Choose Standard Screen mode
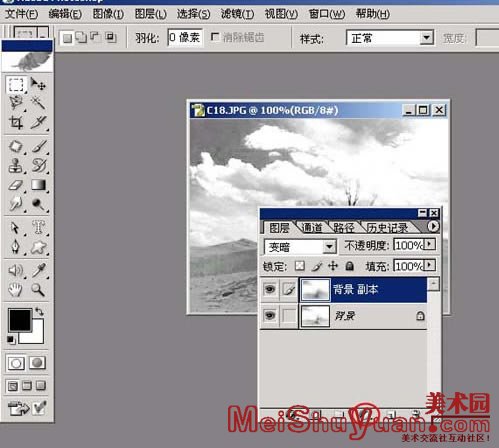Image resolution: width=499 pixels, height=448 pixels. [13, 386]
